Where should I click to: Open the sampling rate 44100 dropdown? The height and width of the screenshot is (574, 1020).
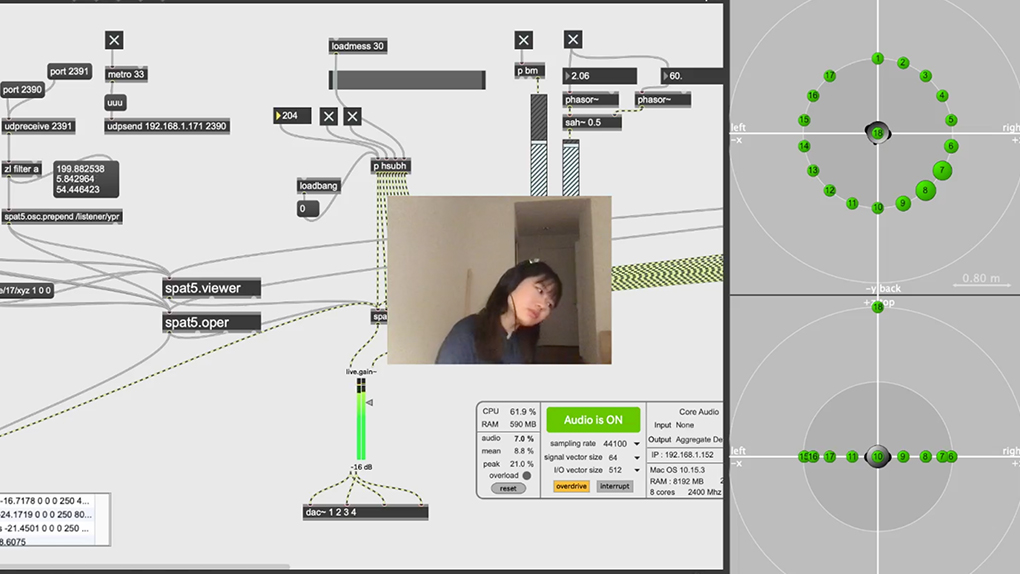636,444
